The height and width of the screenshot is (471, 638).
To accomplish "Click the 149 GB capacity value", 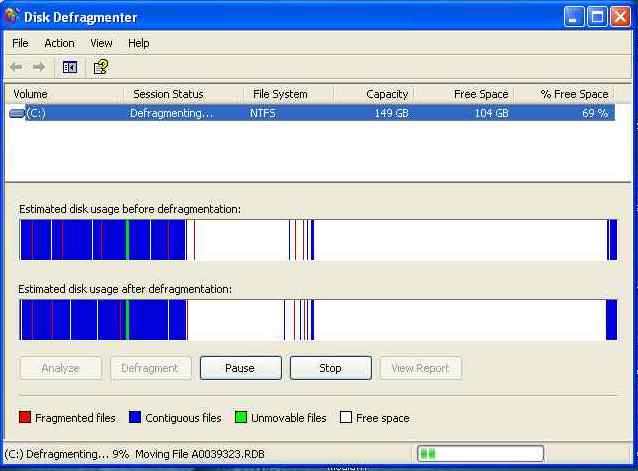I will 391,113.
